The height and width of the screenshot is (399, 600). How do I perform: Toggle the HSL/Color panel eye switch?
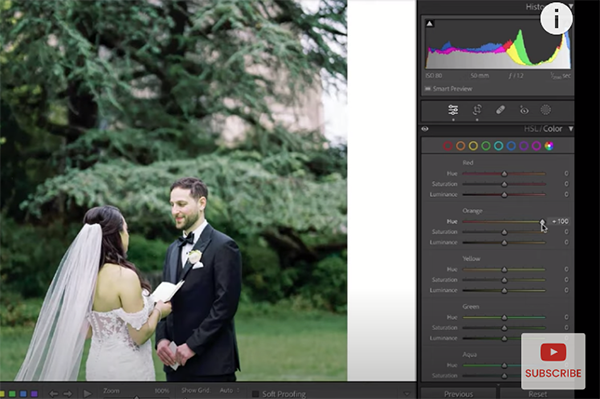(x=425, y=129)
